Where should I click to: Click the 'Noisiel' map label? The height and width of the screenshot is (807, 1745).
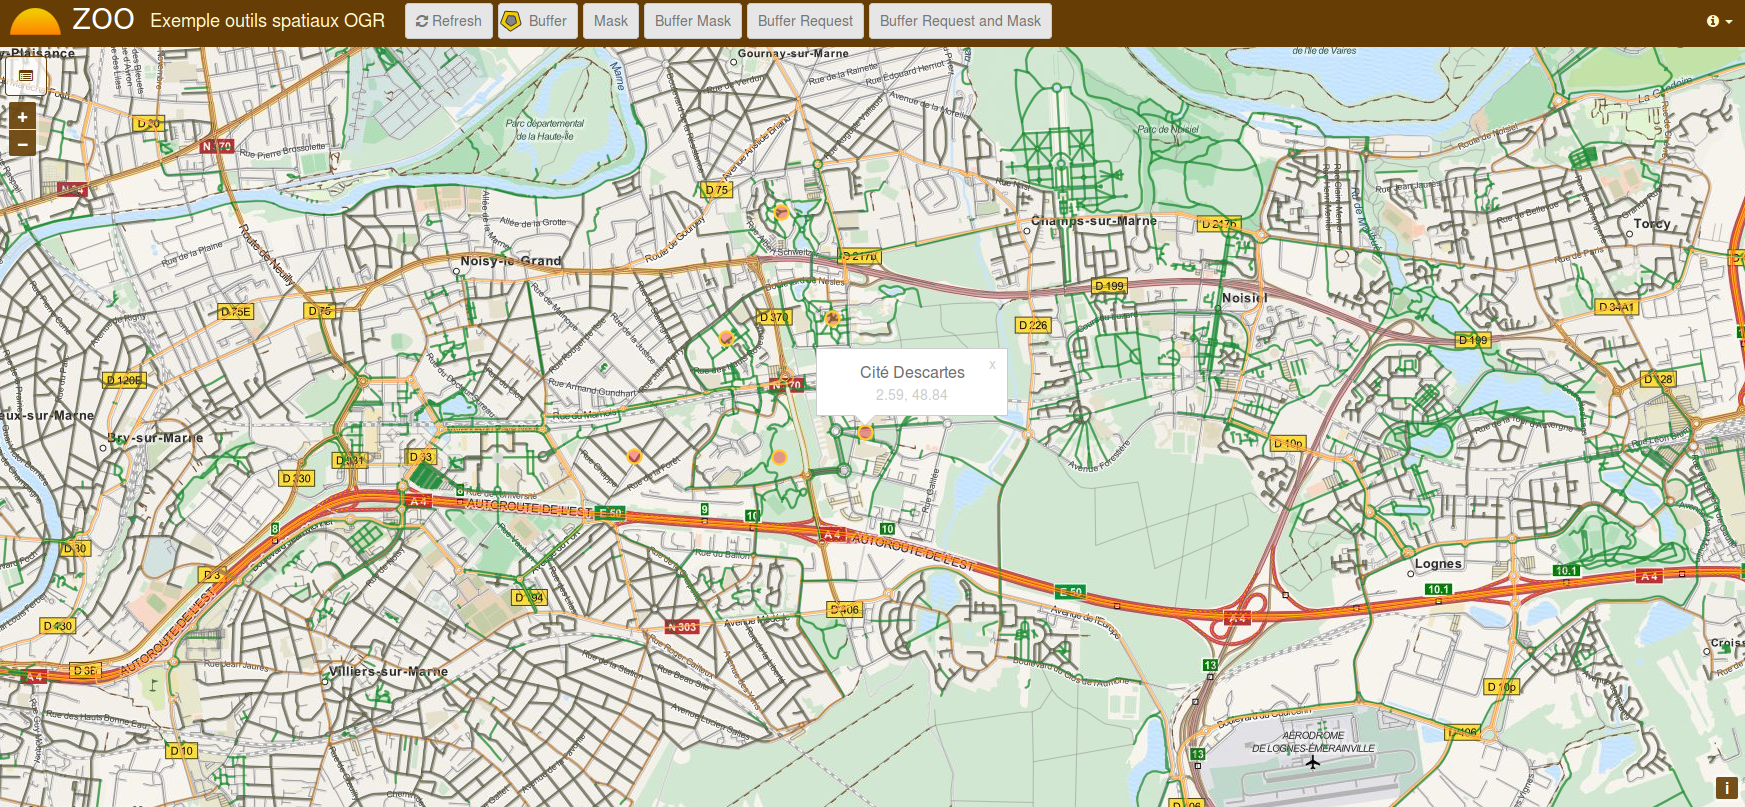(1244, 298)
